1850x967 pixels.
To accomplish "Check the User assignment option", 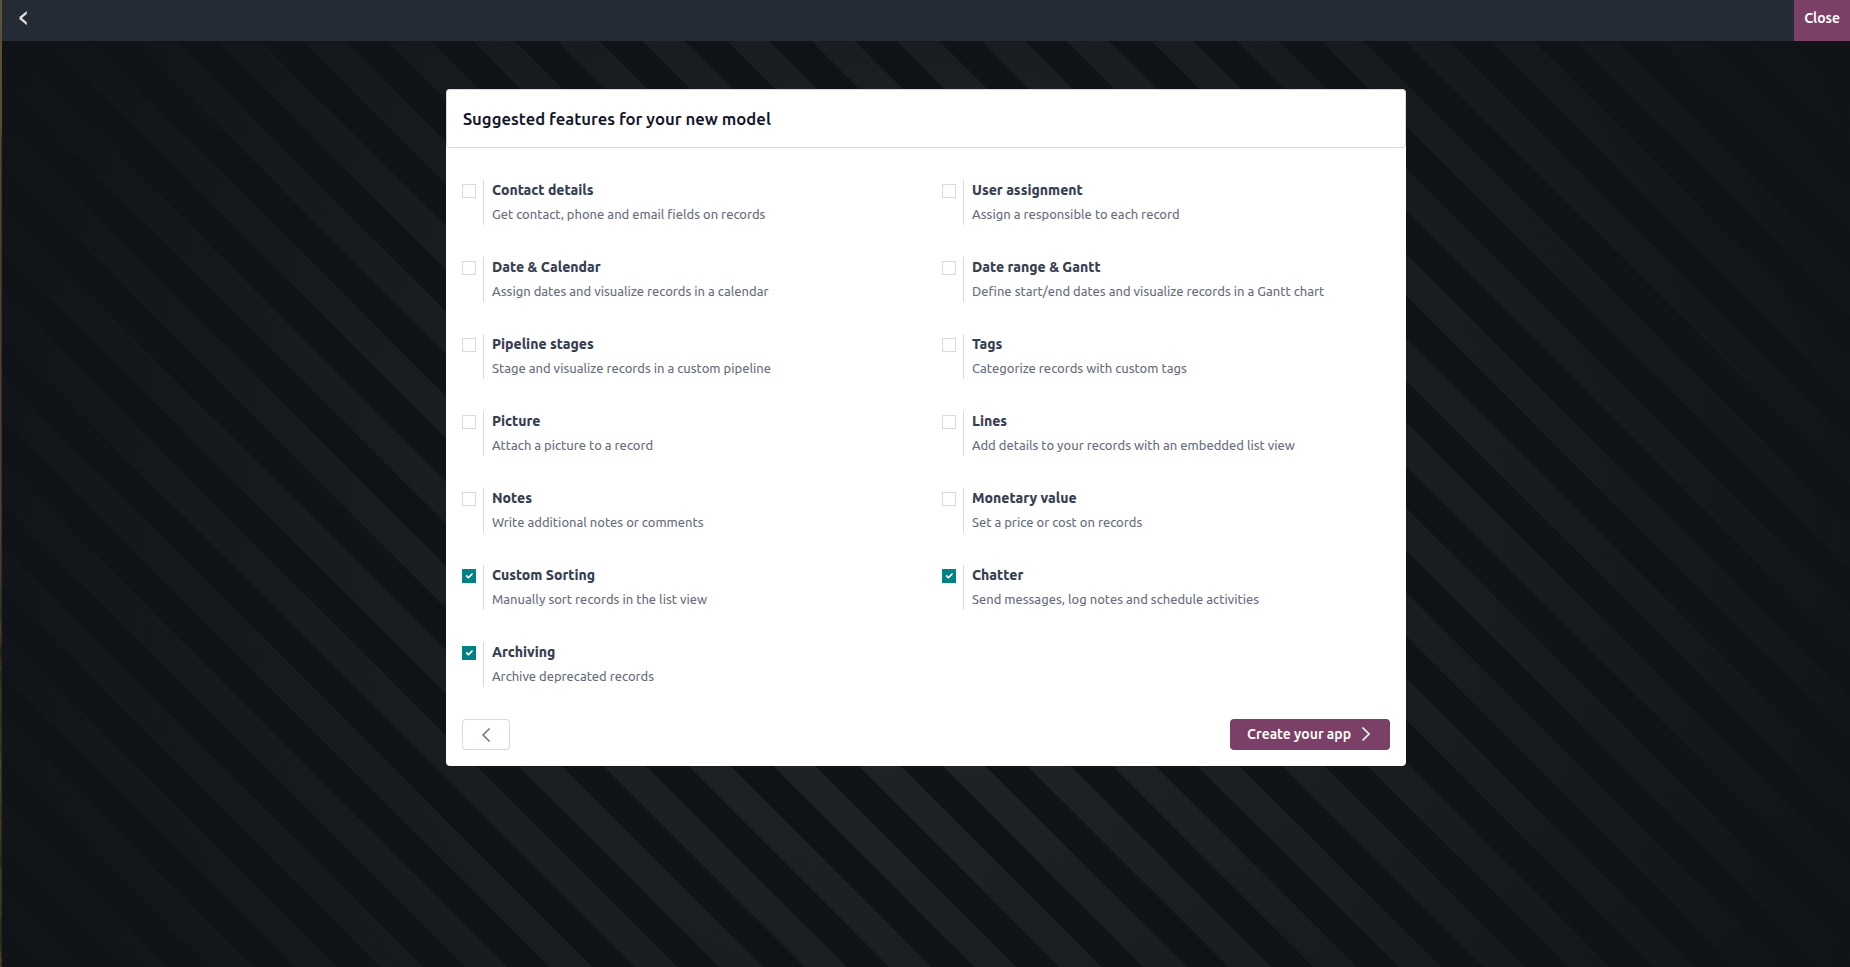I will coord(949,191).
